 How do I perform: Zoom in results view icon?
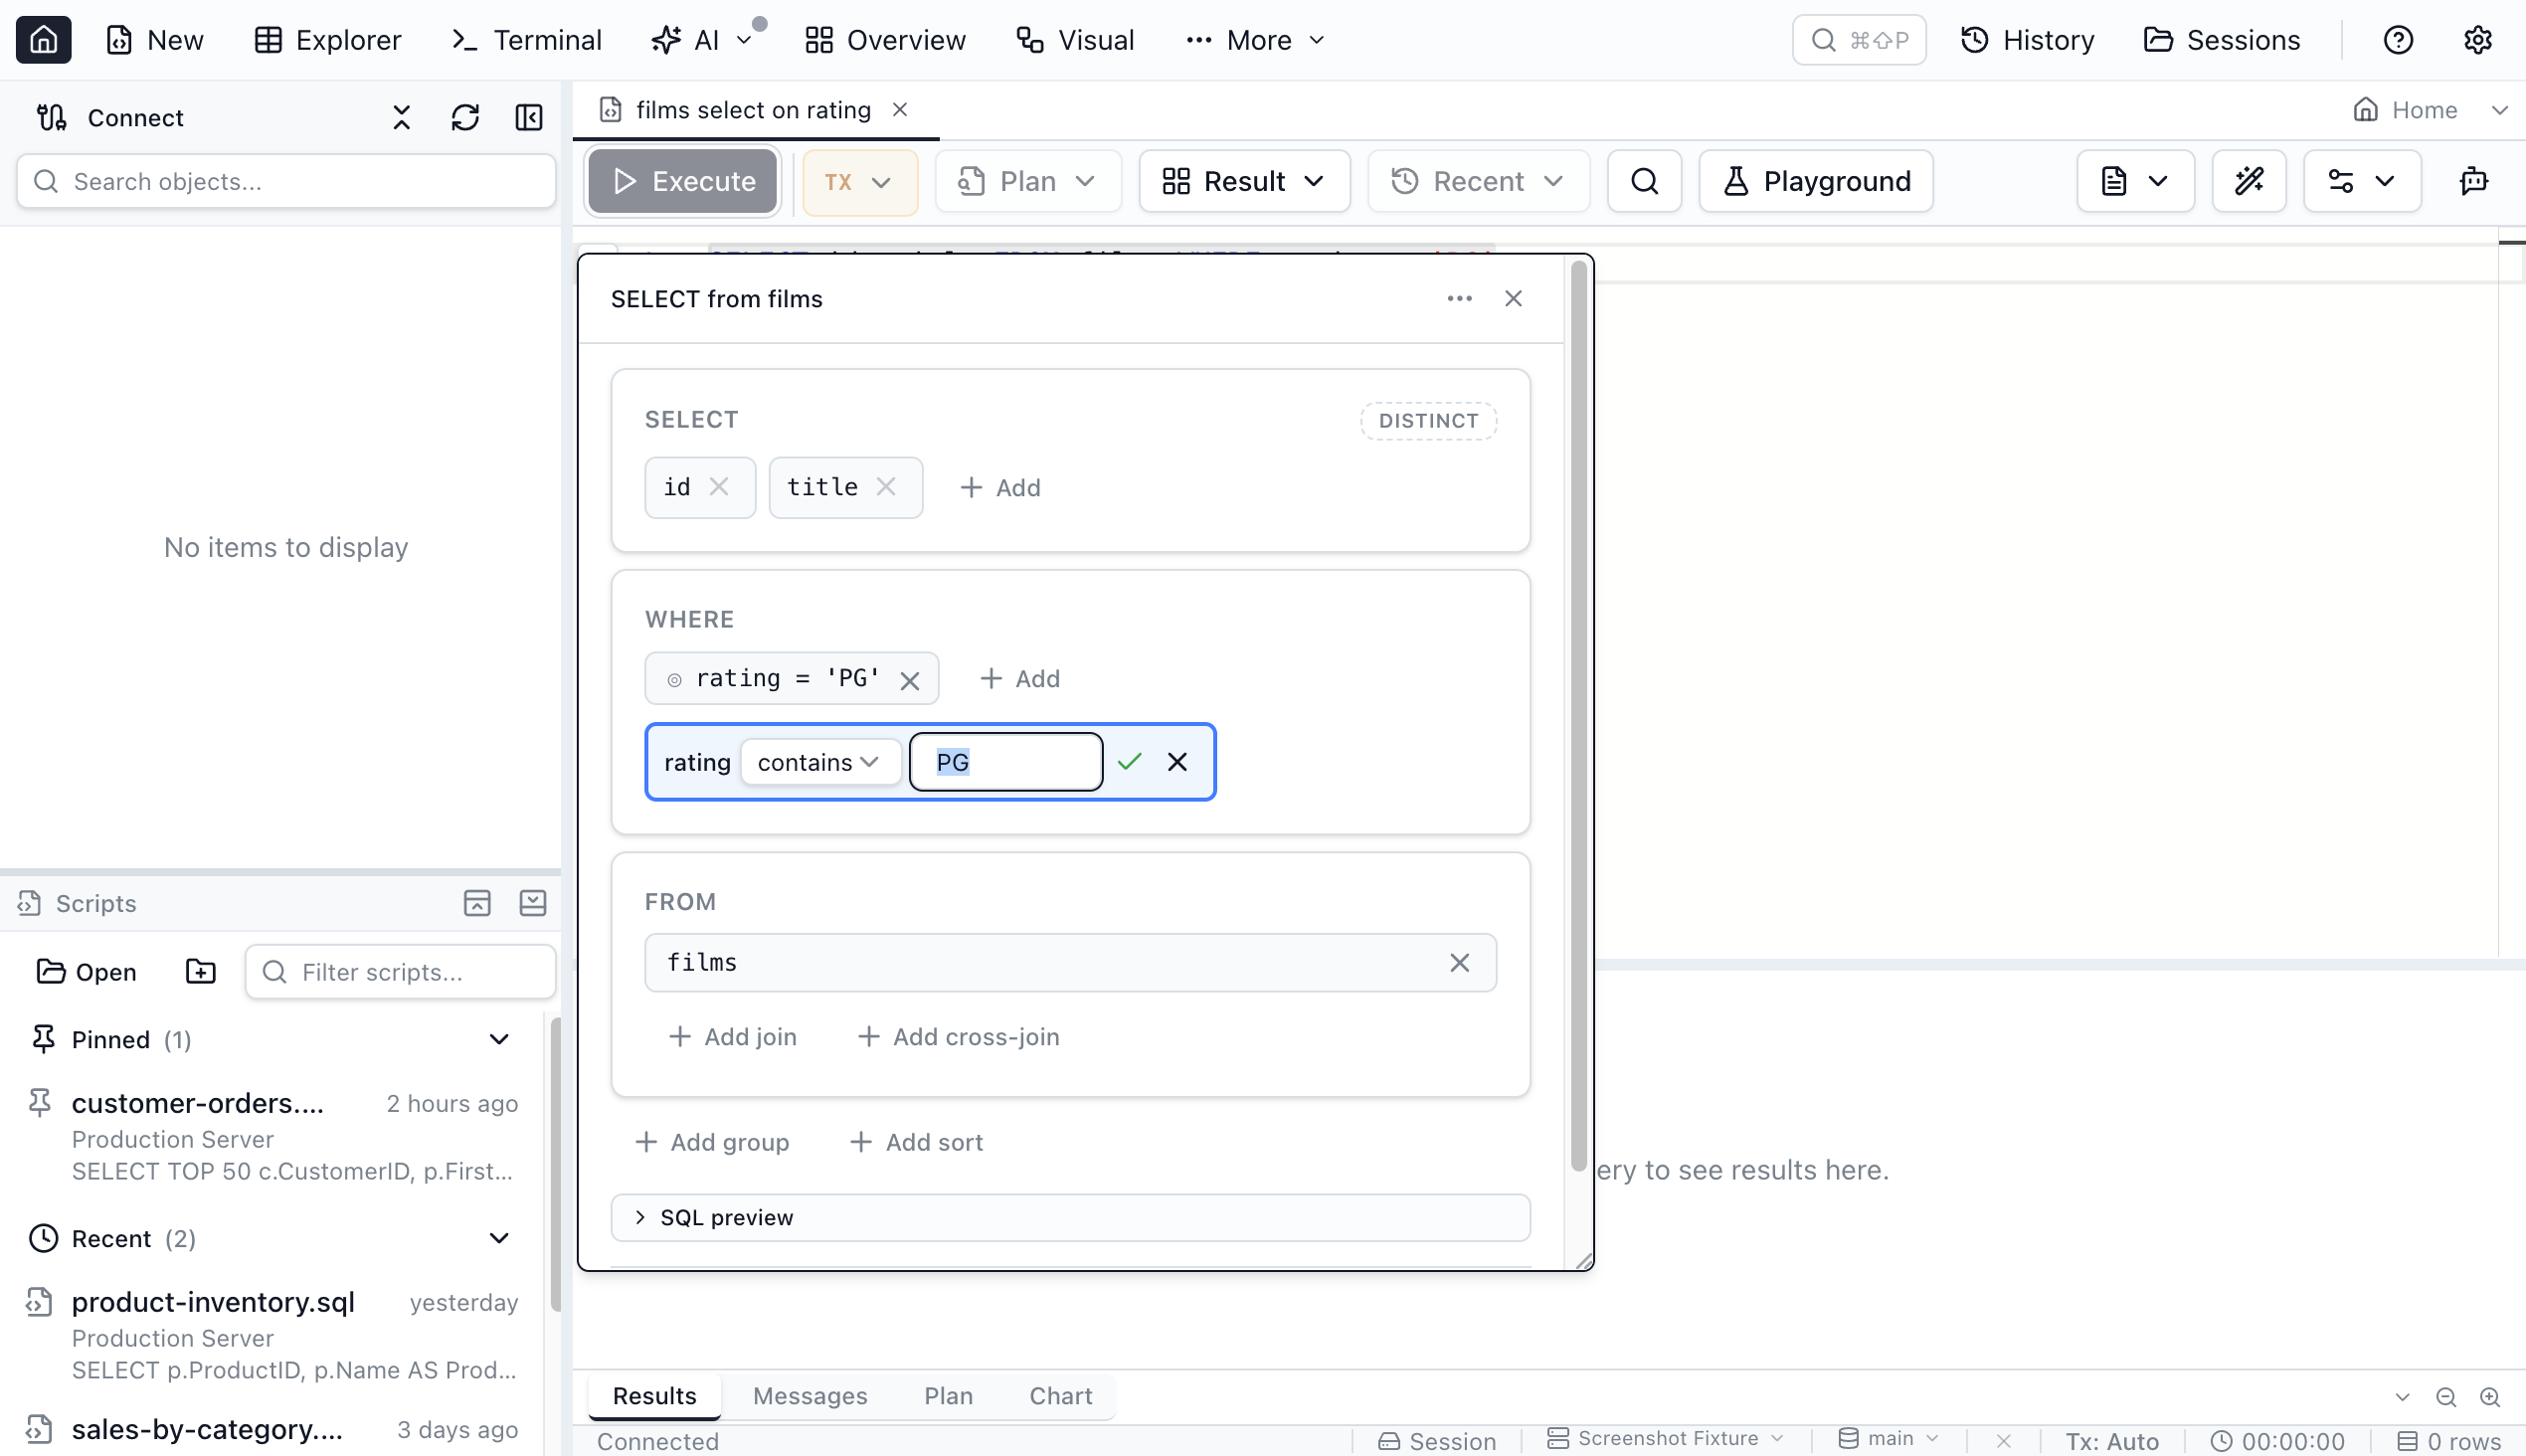click(x=2490, y=1397)
